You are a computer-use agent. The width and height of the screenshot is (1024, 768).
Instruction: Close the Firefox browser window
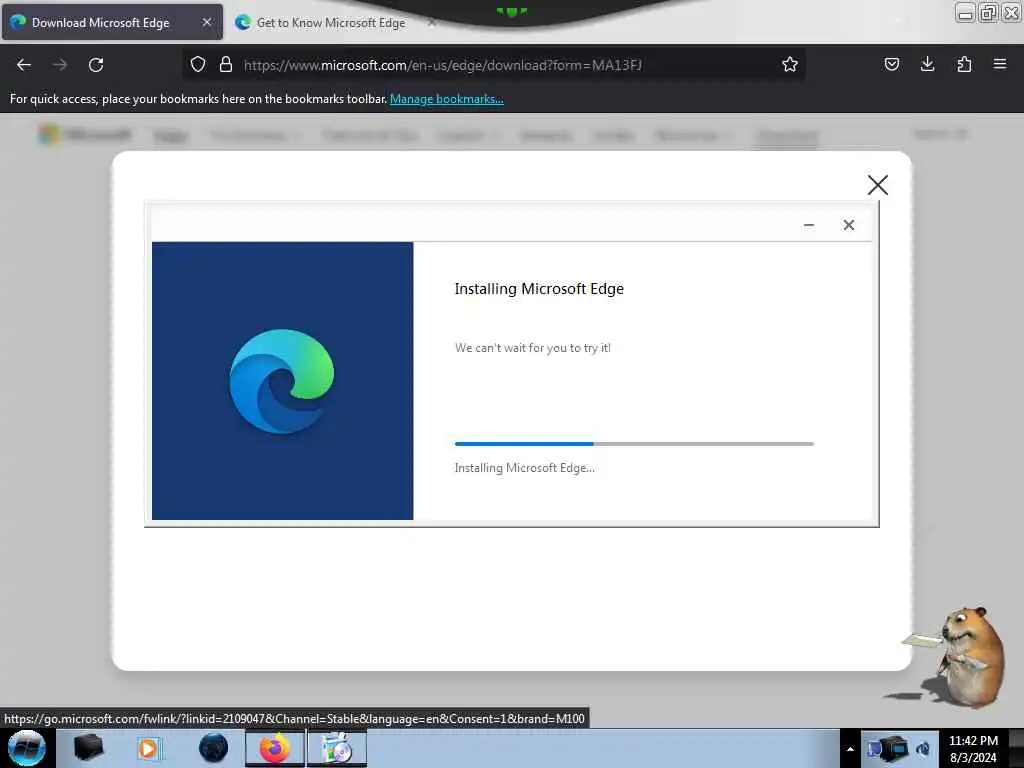coord(1011,12)
